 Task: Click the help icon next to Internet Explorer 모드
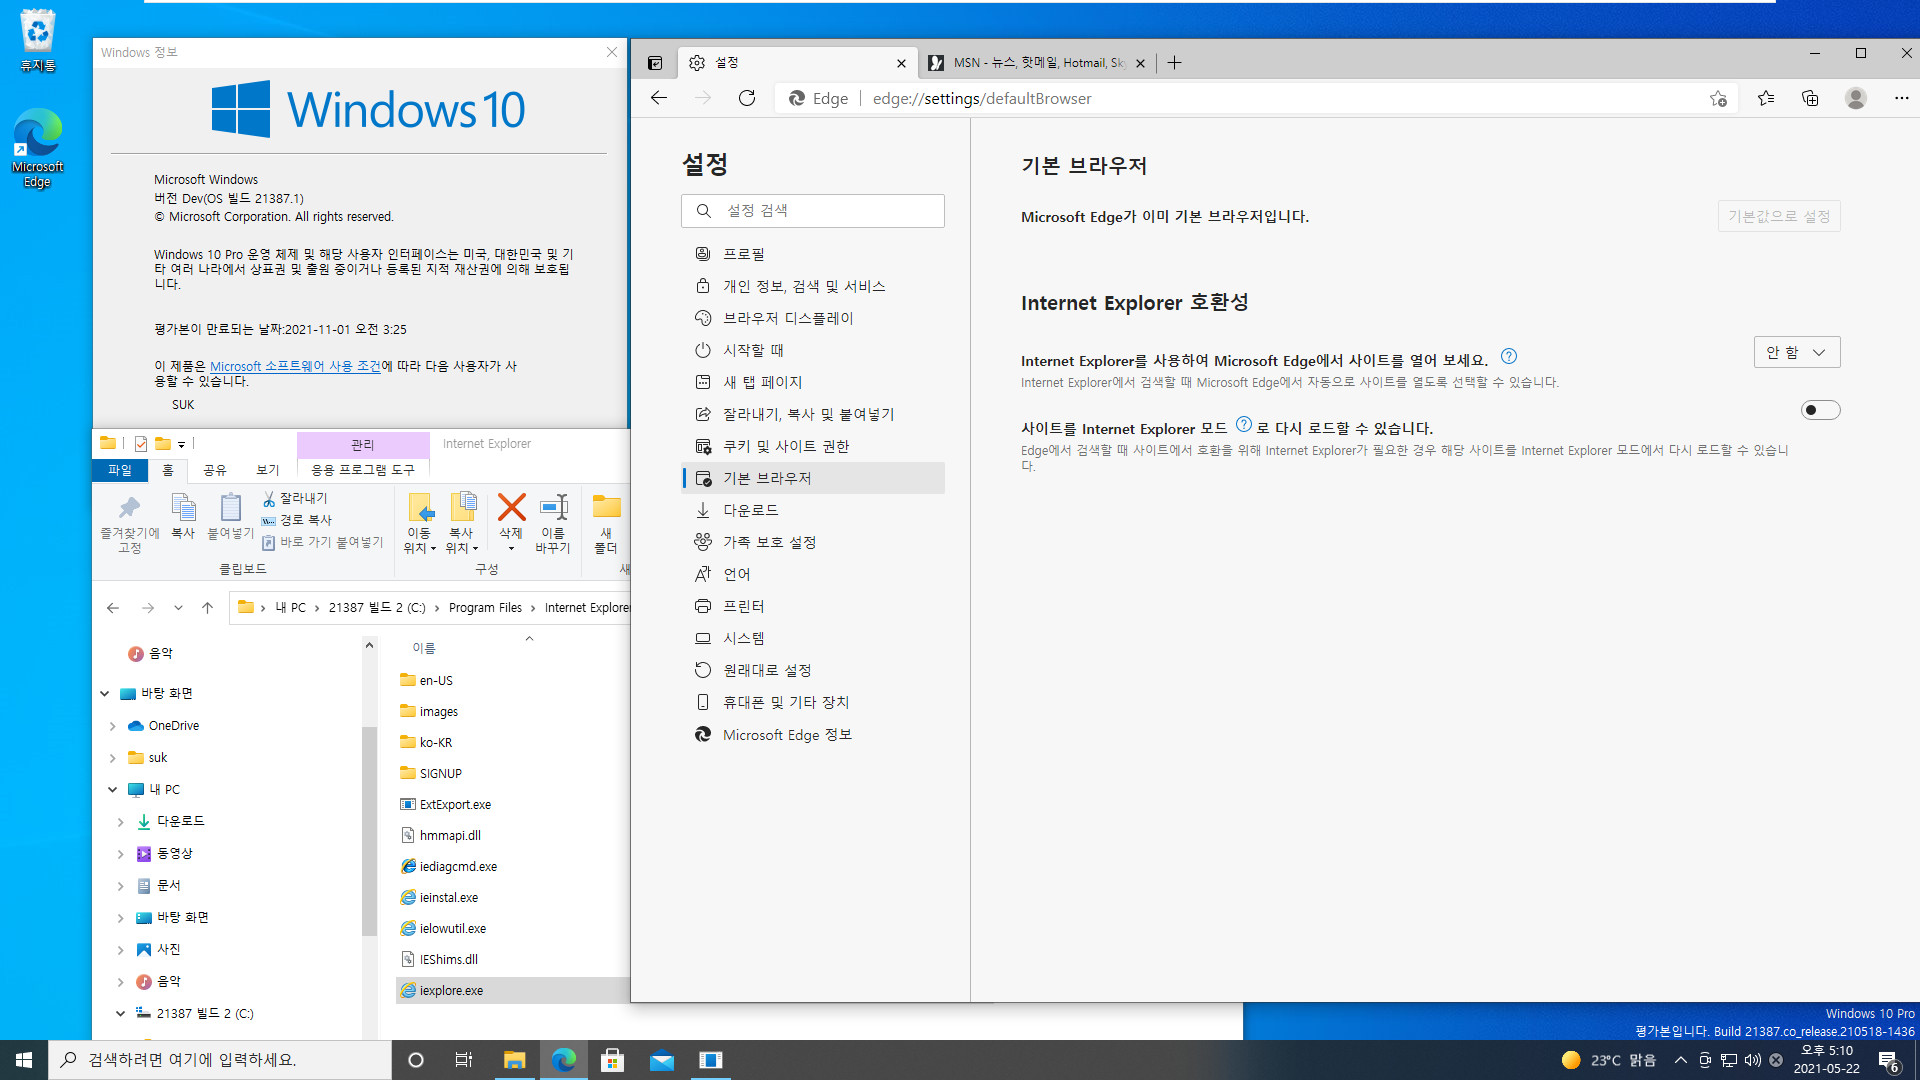1244,424
